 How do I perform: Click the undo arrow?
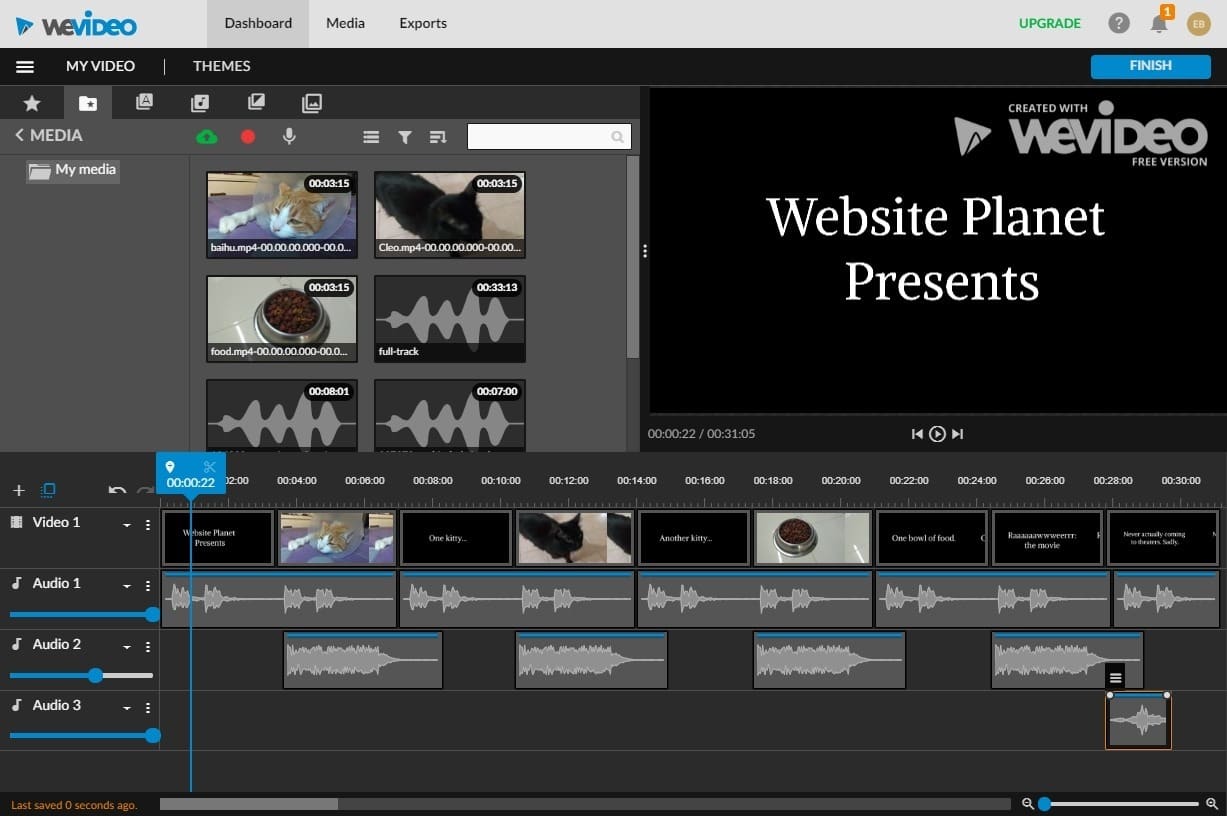pos(117,490)
